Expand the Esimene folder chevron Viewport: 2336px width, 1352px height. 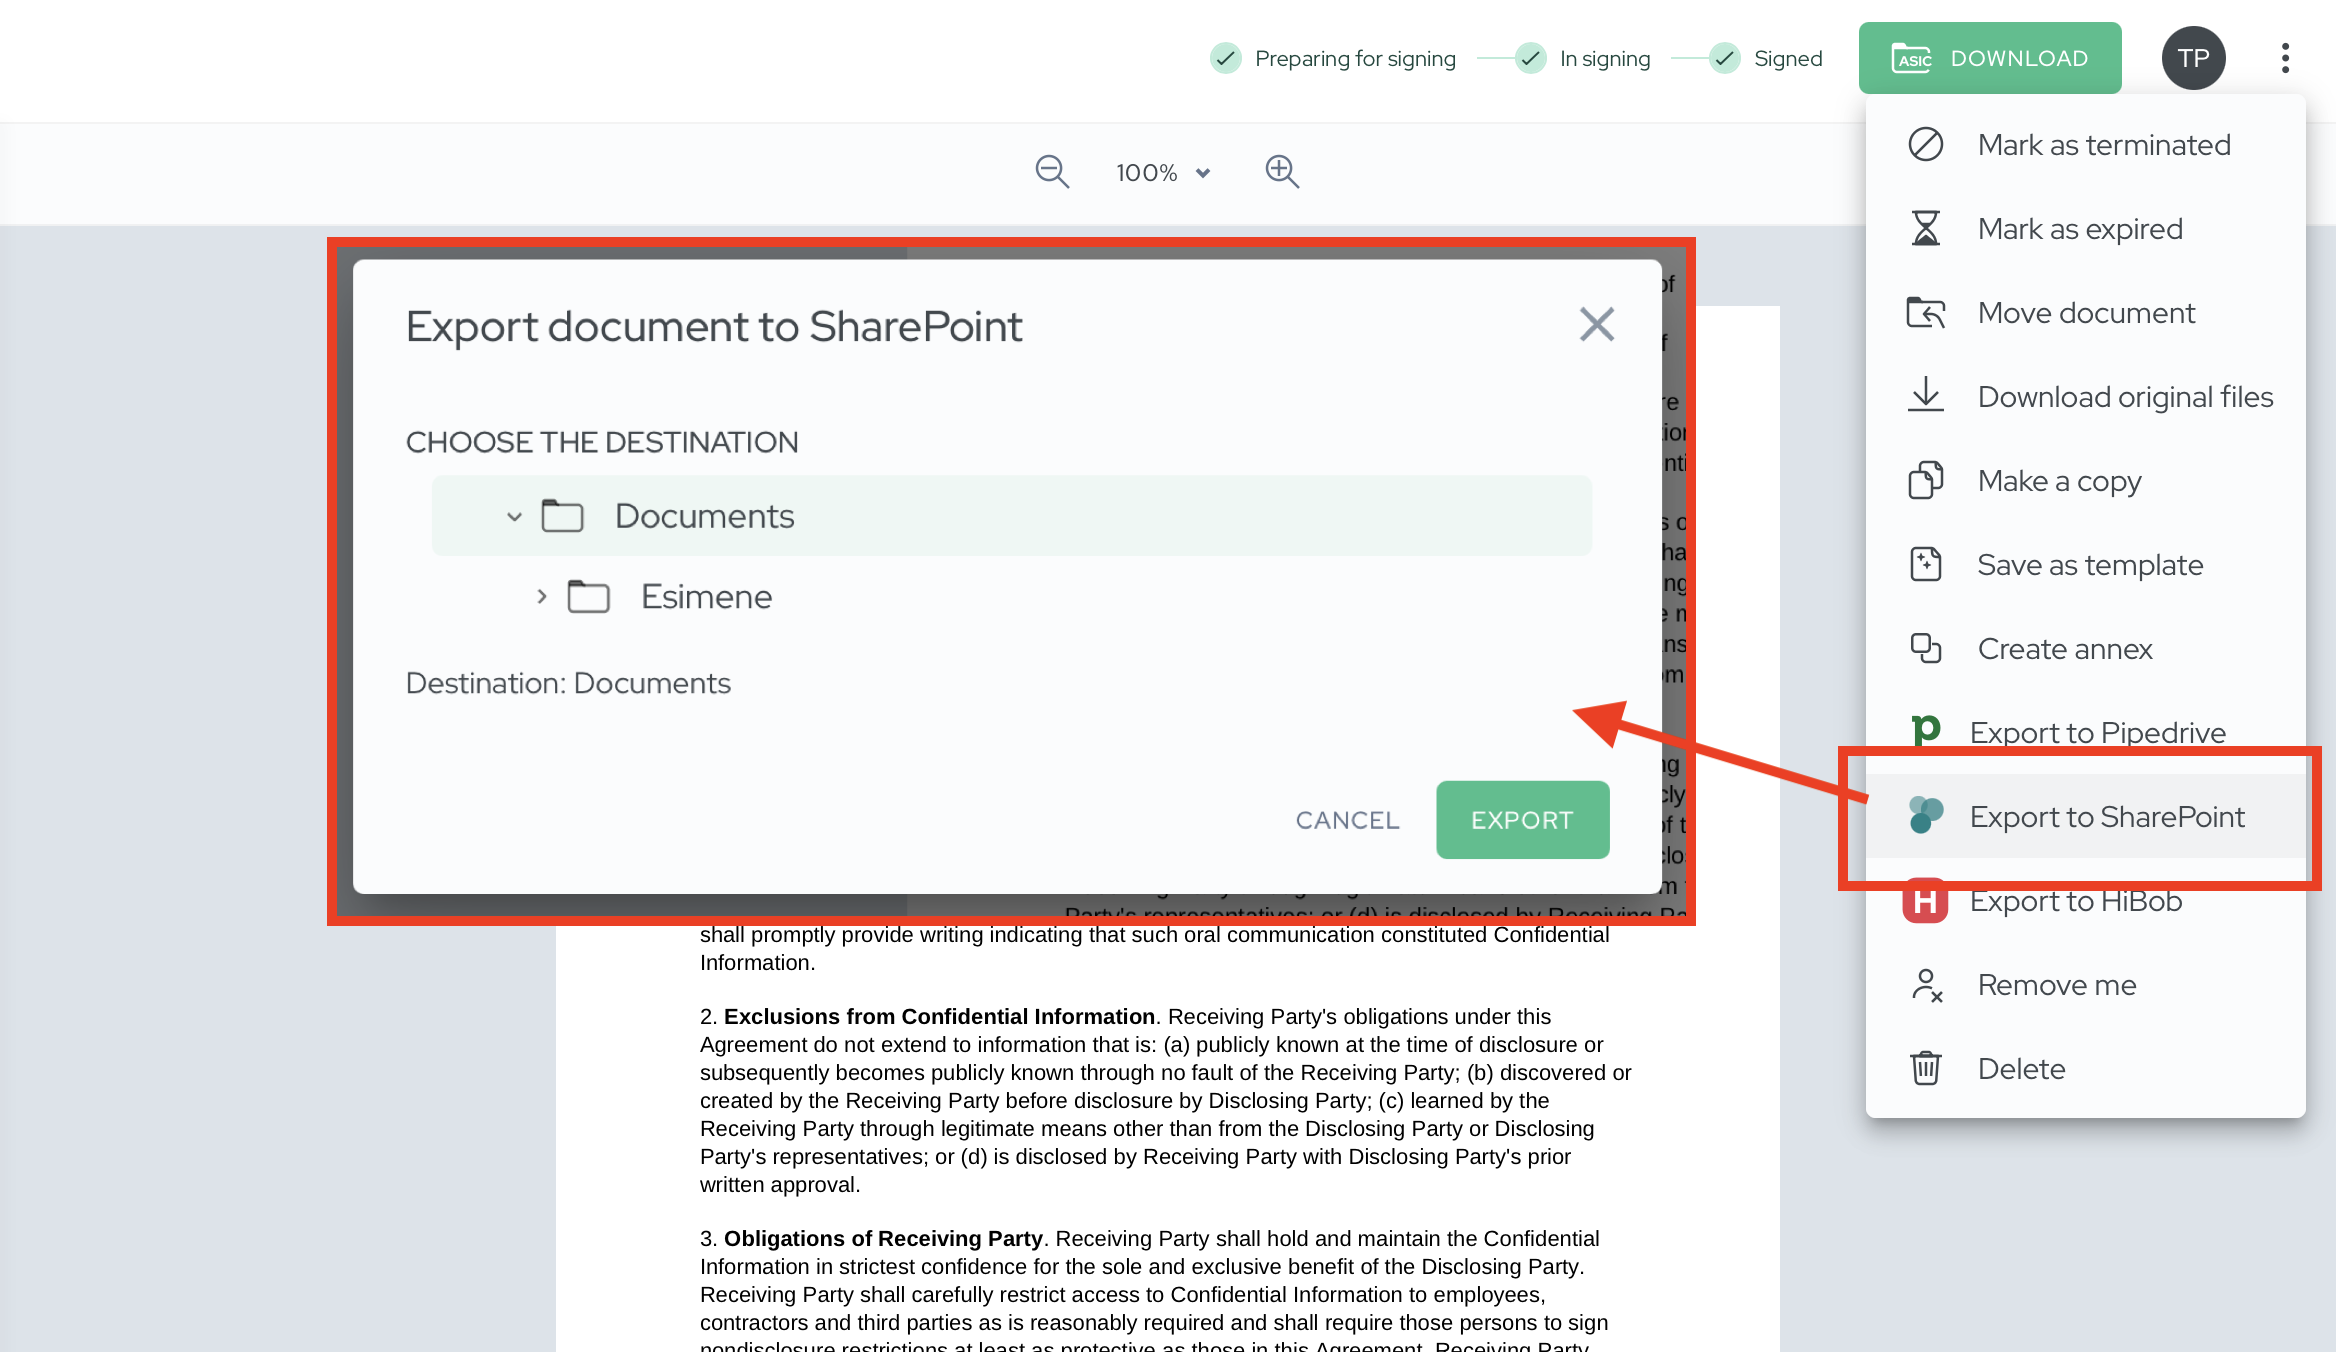(x=541, y=597)
